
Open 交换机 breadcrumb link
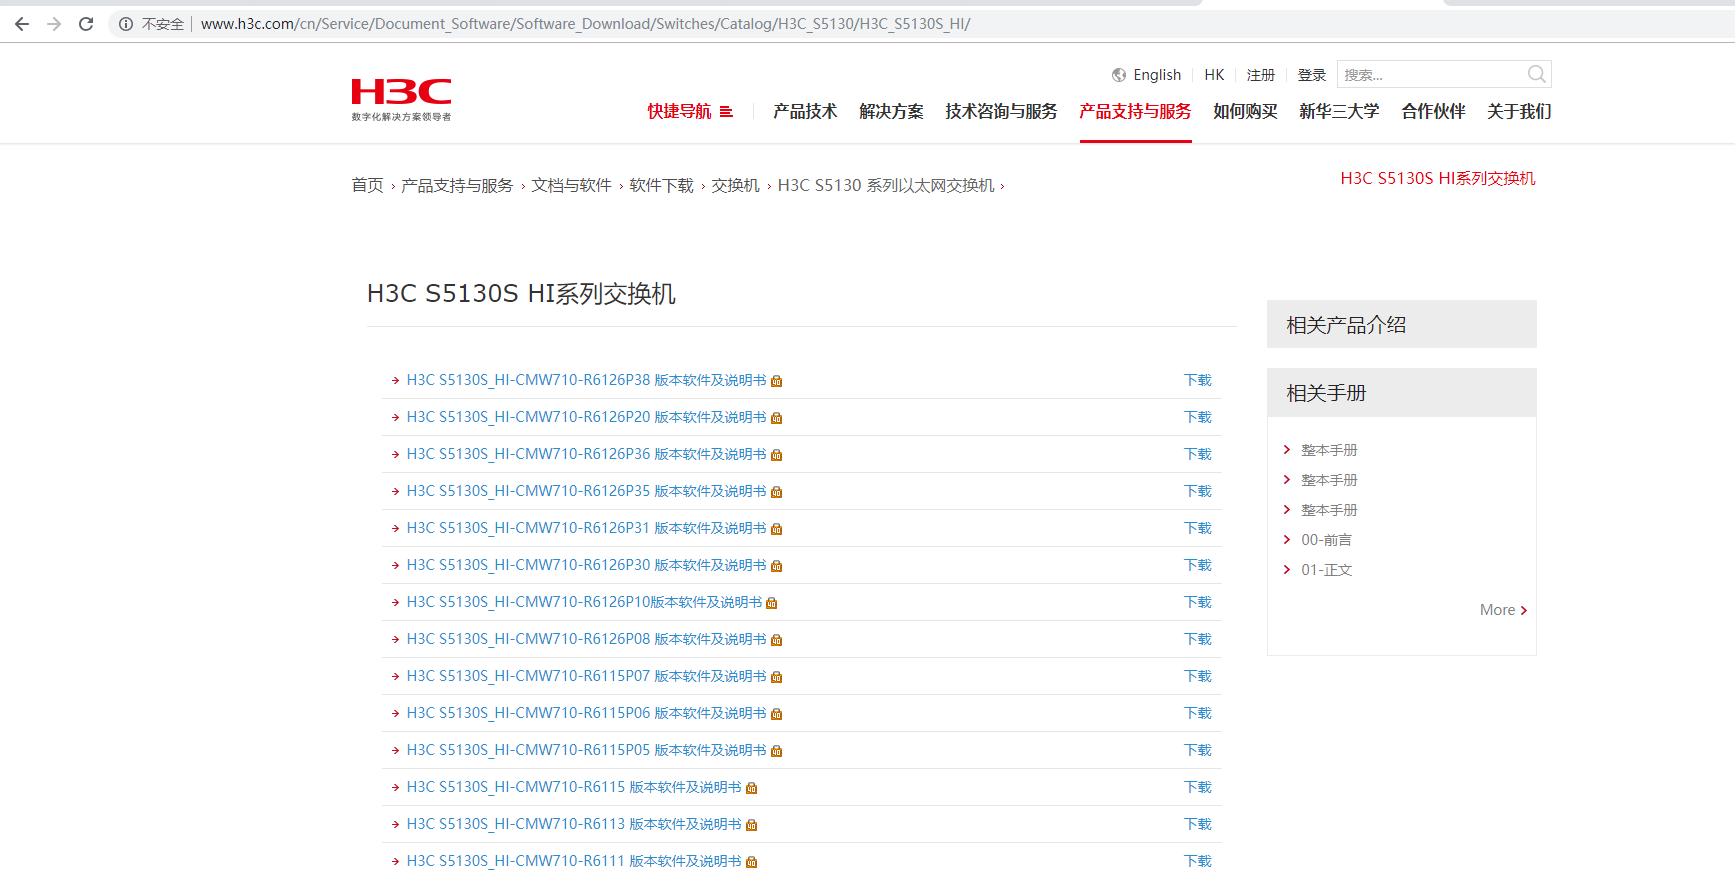(735, 185)
